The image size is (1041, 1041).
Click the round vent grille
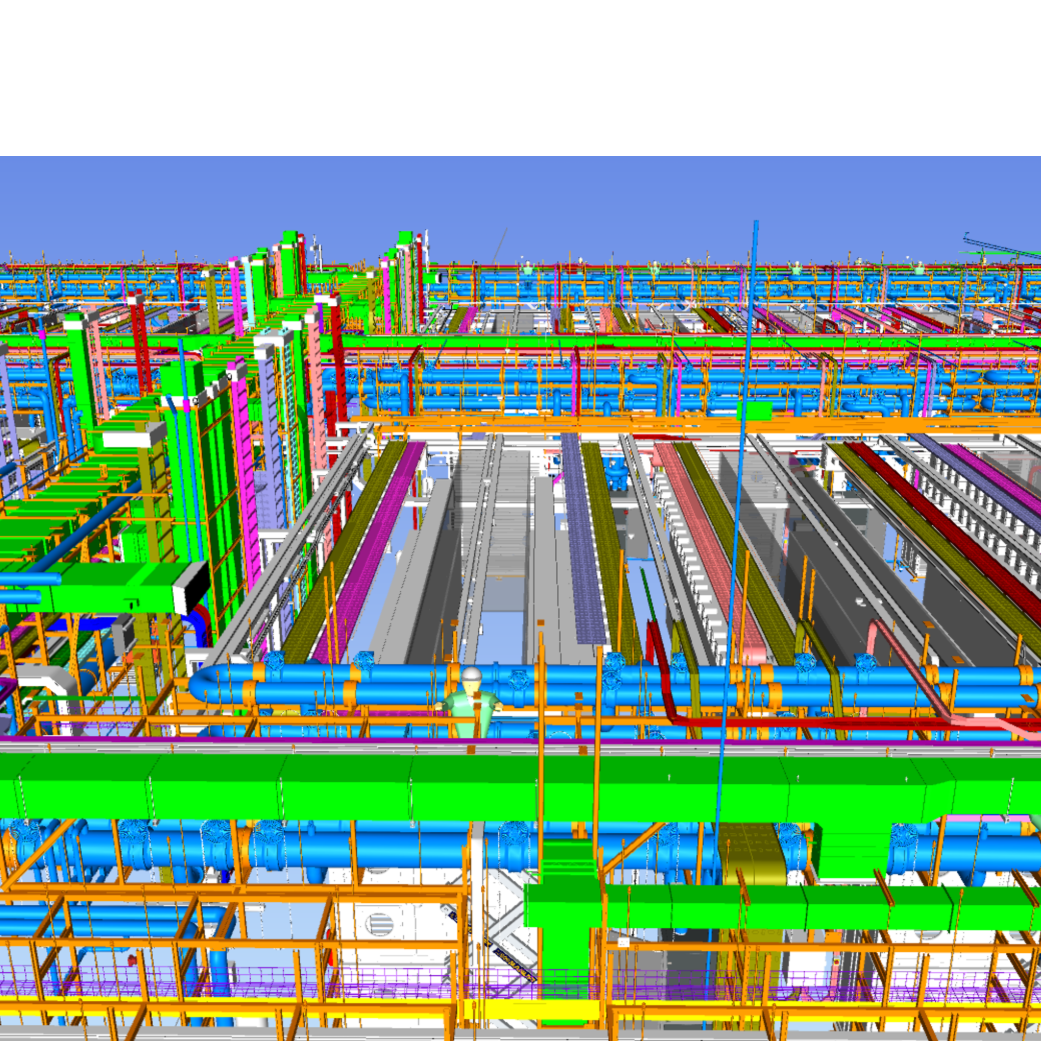[379, 923]
